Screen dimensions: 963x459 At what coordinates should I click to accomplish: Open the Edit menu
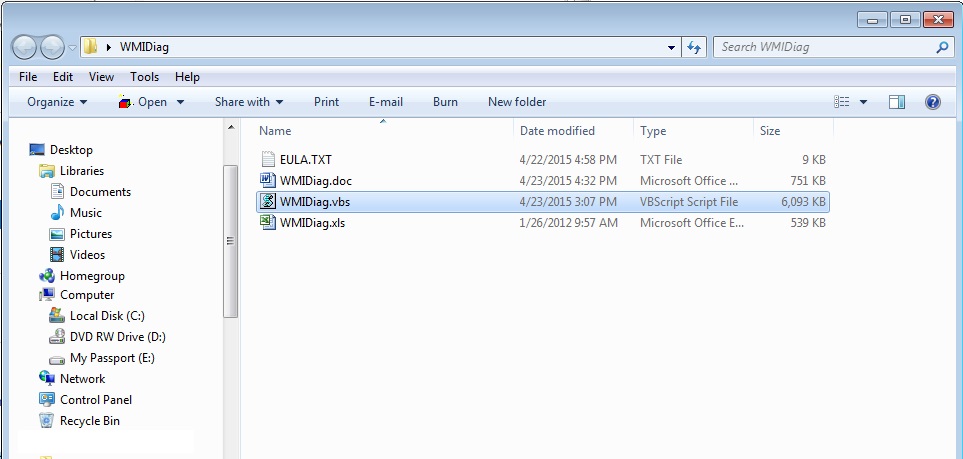pyautogui.click(x=63, y=77)
